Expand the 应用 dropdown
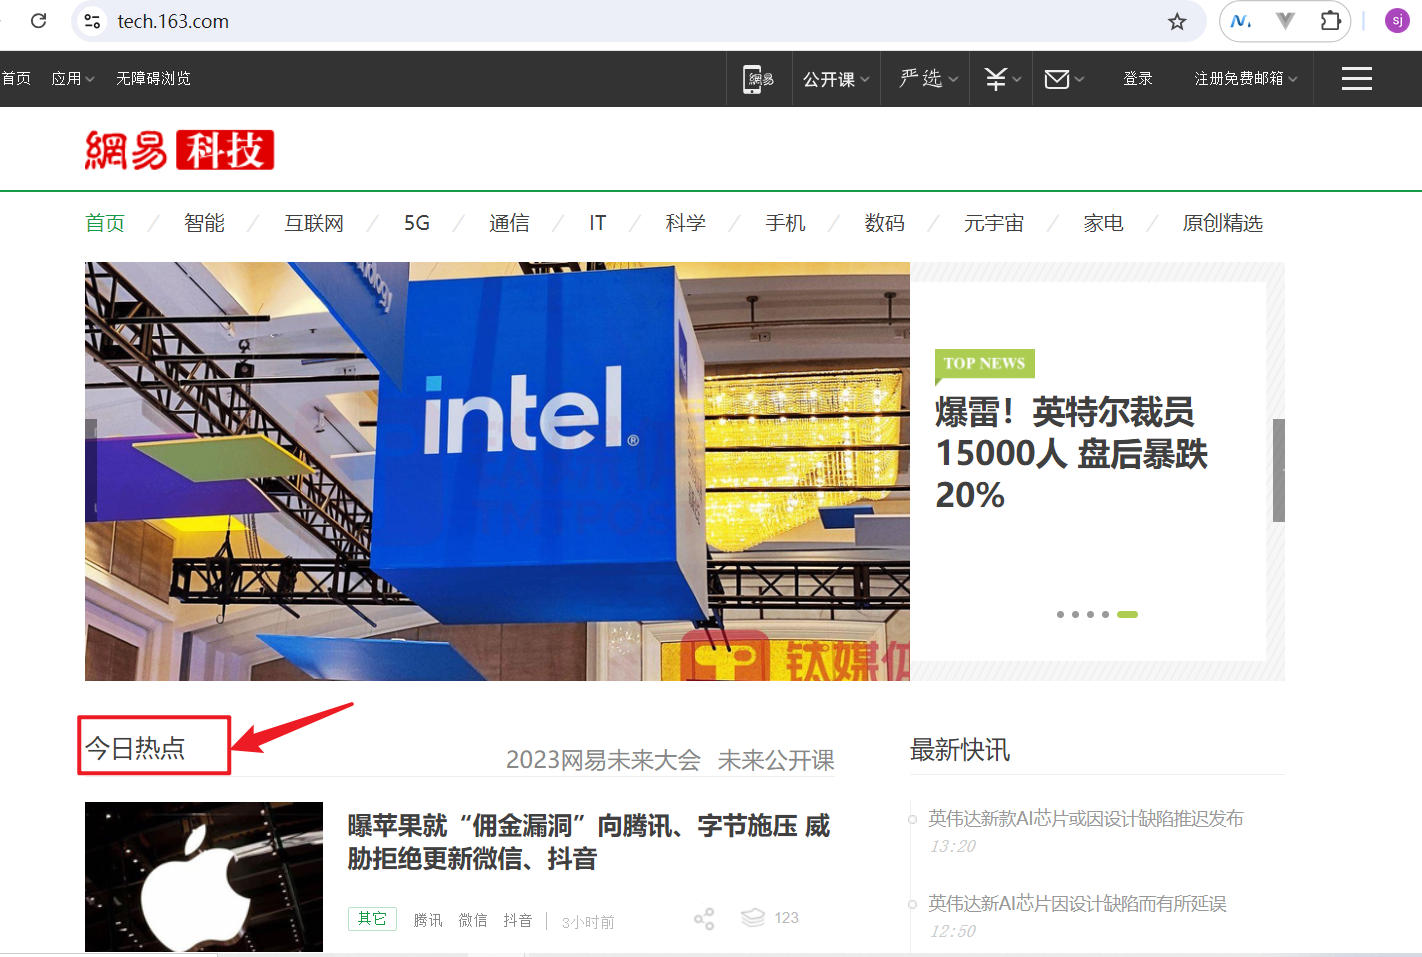Screen dimensions: 1422x957 (x=73, y=78)
